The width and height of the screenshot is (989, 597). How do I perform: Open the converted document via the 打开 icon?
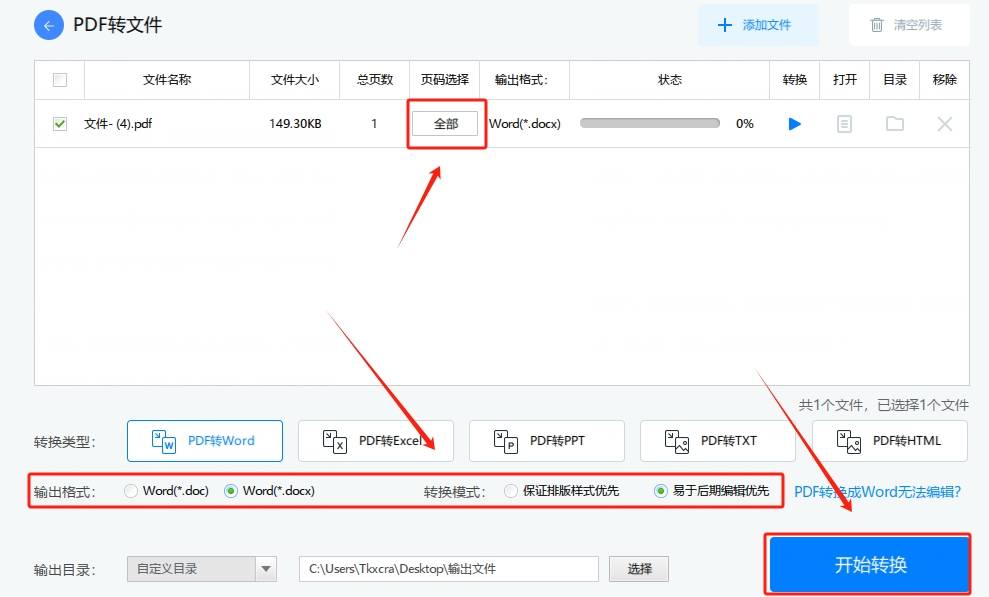[x=845, y=123]
